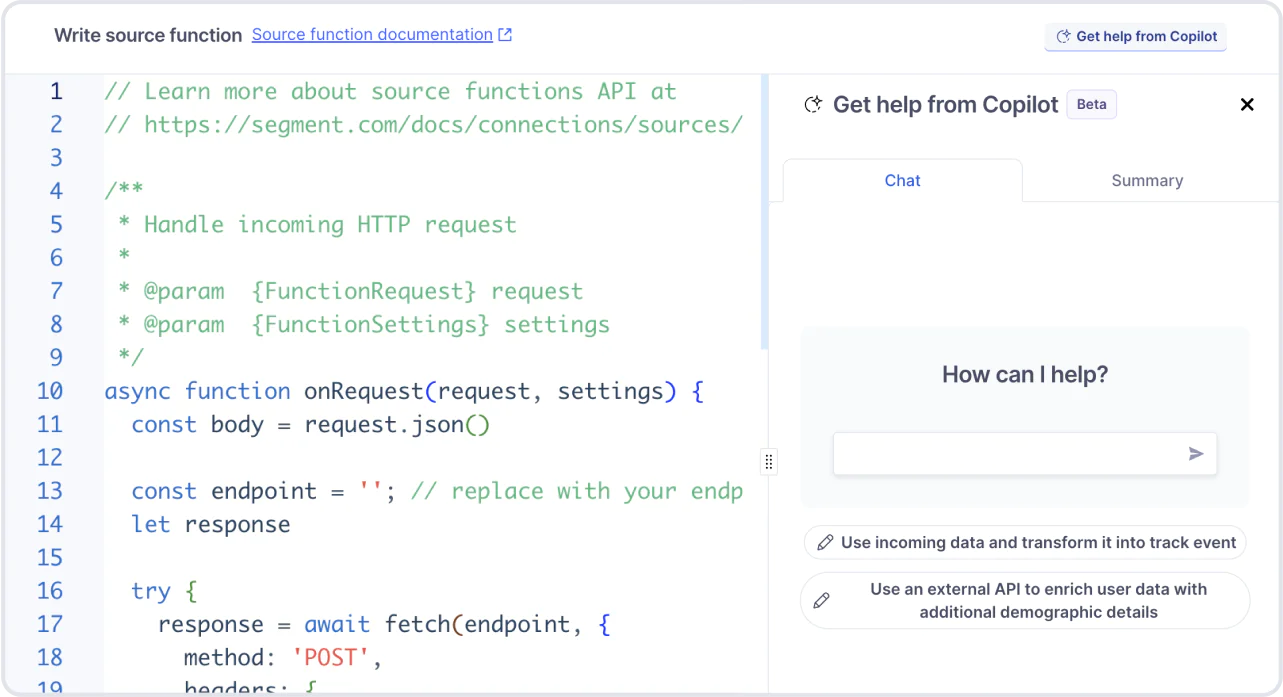Viewport: 1283px width, 697px height.
Task: Click the pencil icon on the track event suggestion
Action: (825, 542)
